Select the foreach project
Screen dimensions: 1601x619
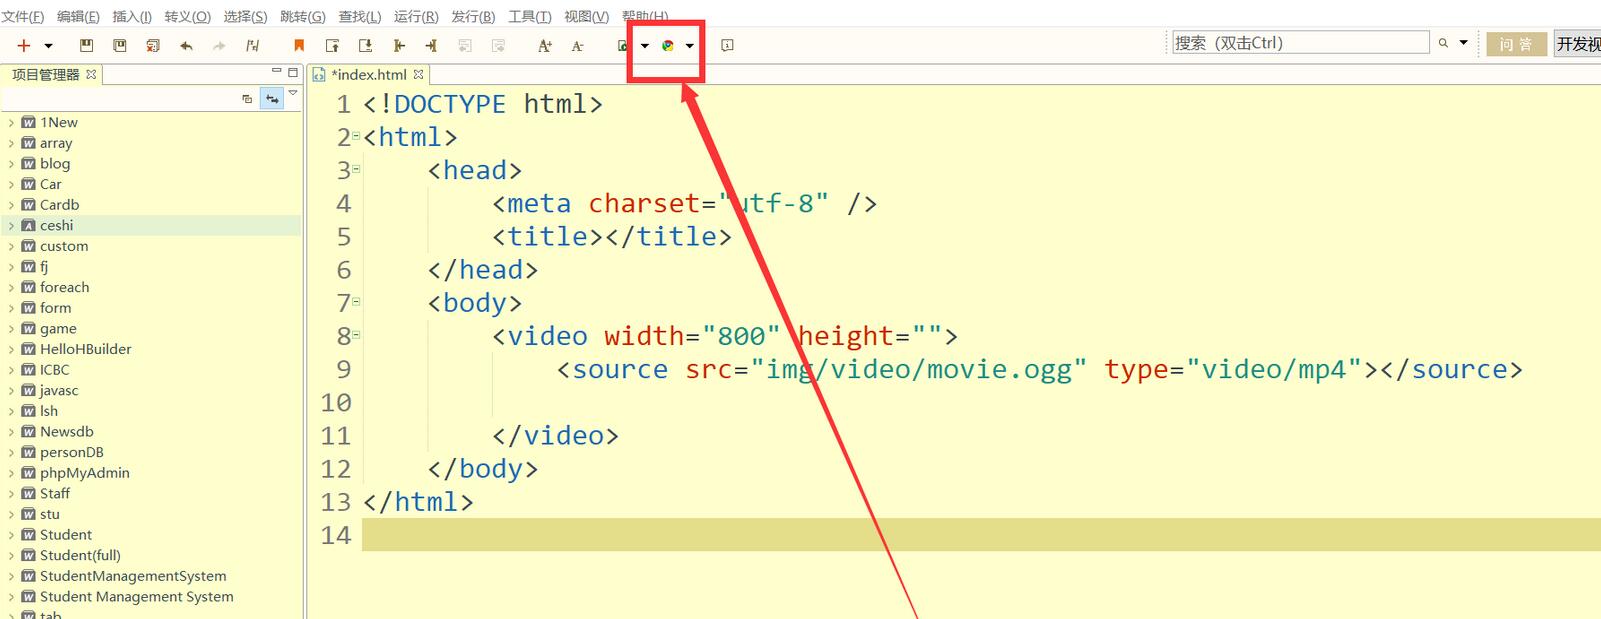64,288
